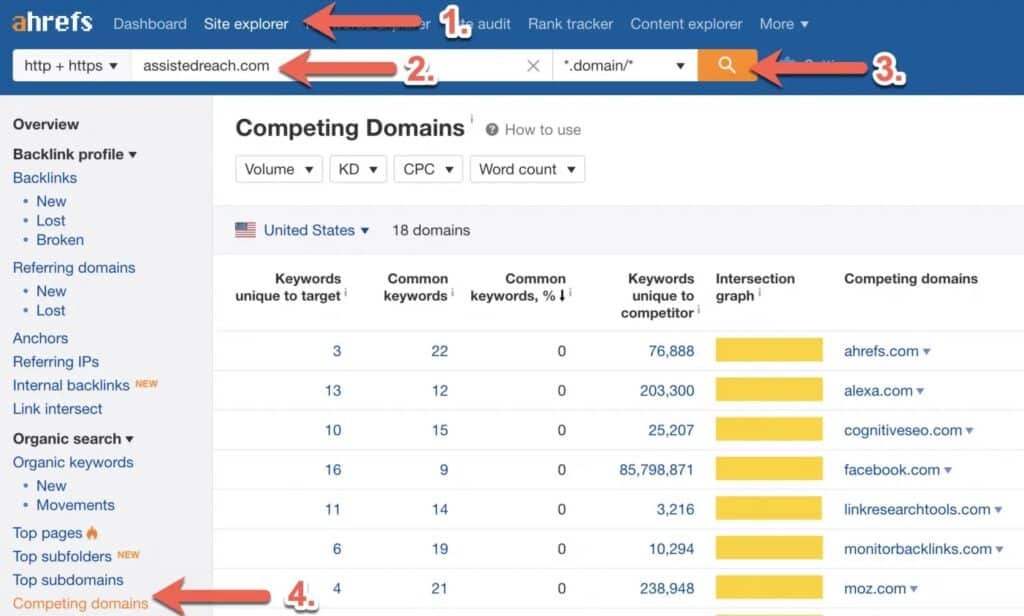Click the United States flag icon

coord(243,230)
